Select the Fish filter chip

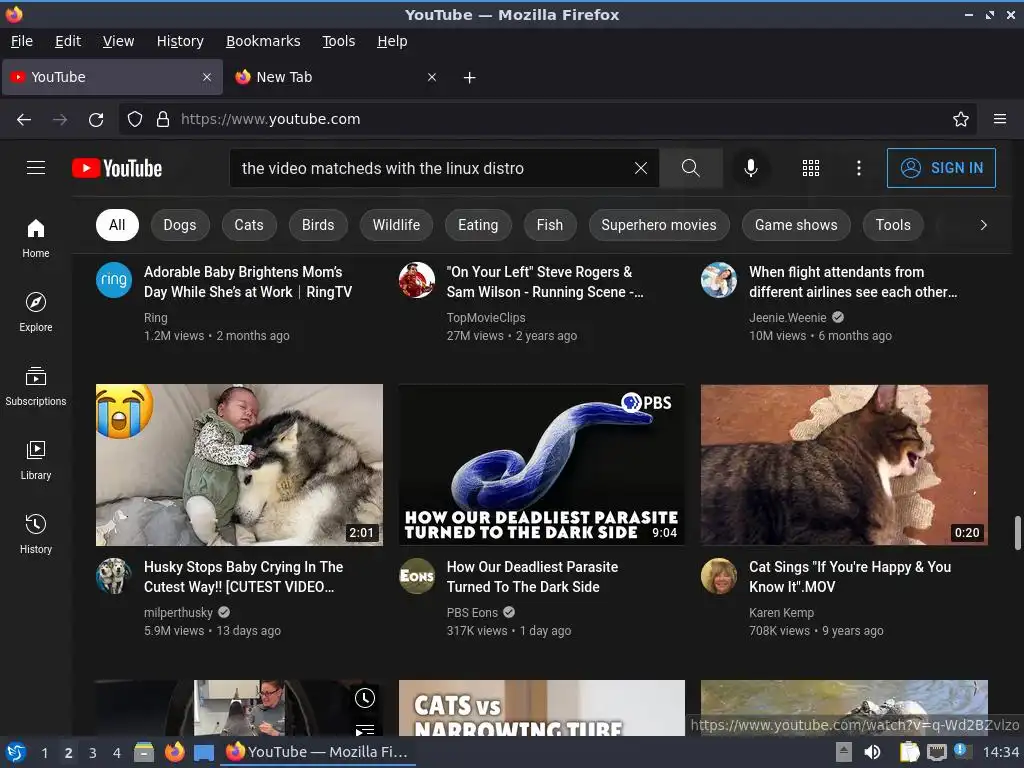tap(550, 225)
